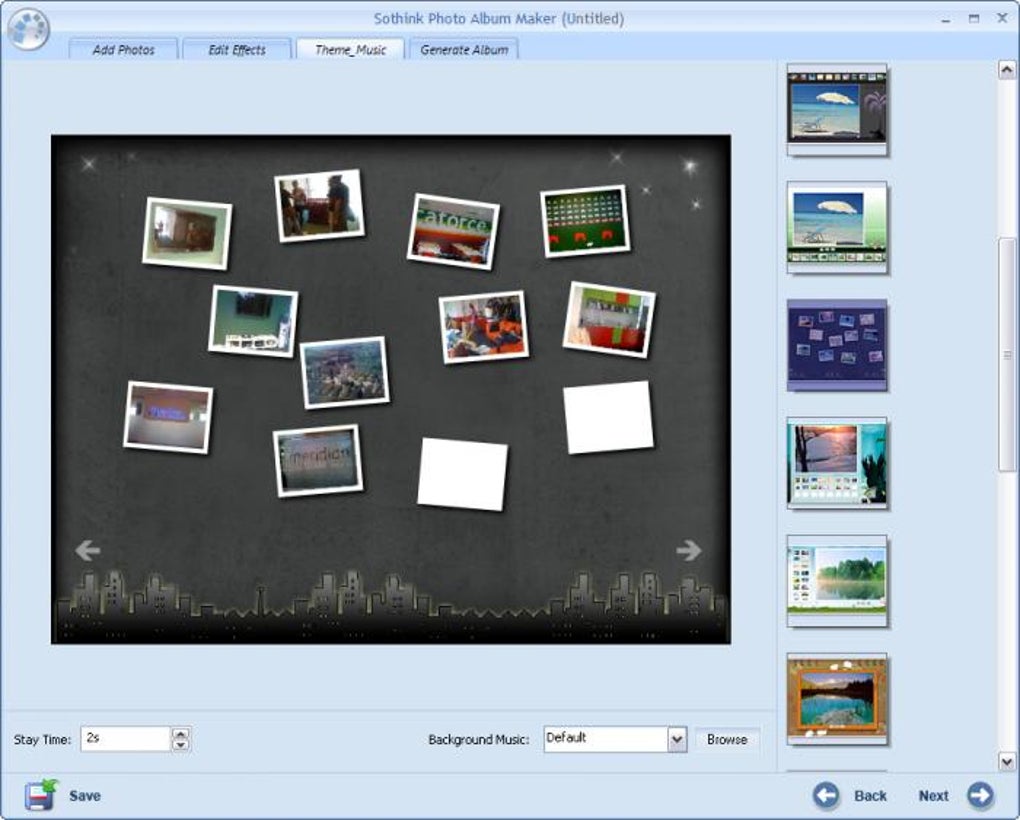
Task: Click the Save floppy disk icon
Action: pyautogui.click(x=41, y=795)
